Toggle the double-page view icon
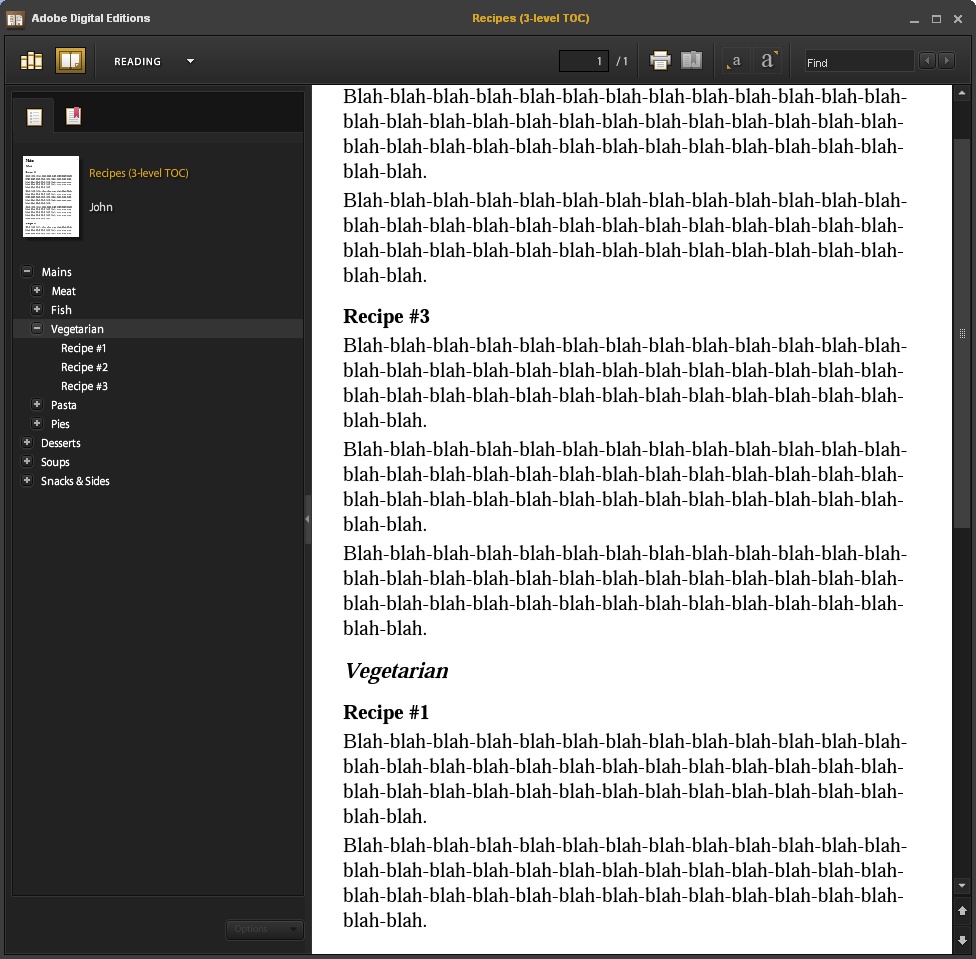976x959 pixels. tap(691, 61)
